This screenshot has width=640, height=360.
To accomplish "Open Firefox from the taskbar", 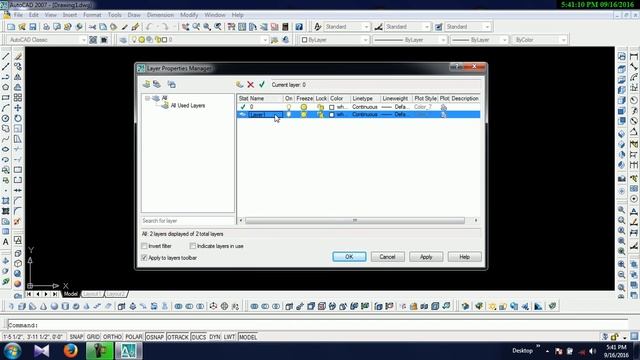I will pos(70,351).
